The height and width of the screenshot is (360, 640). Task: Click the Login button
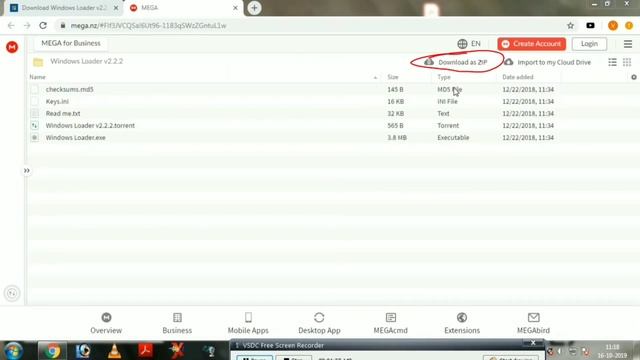pyautogui.click(x=589, y=44)
